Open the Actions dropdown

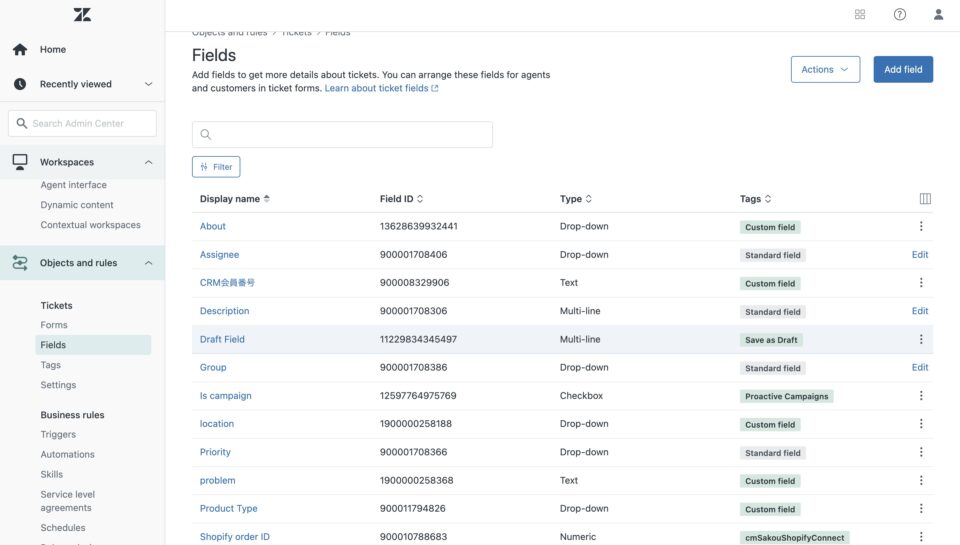825,69
